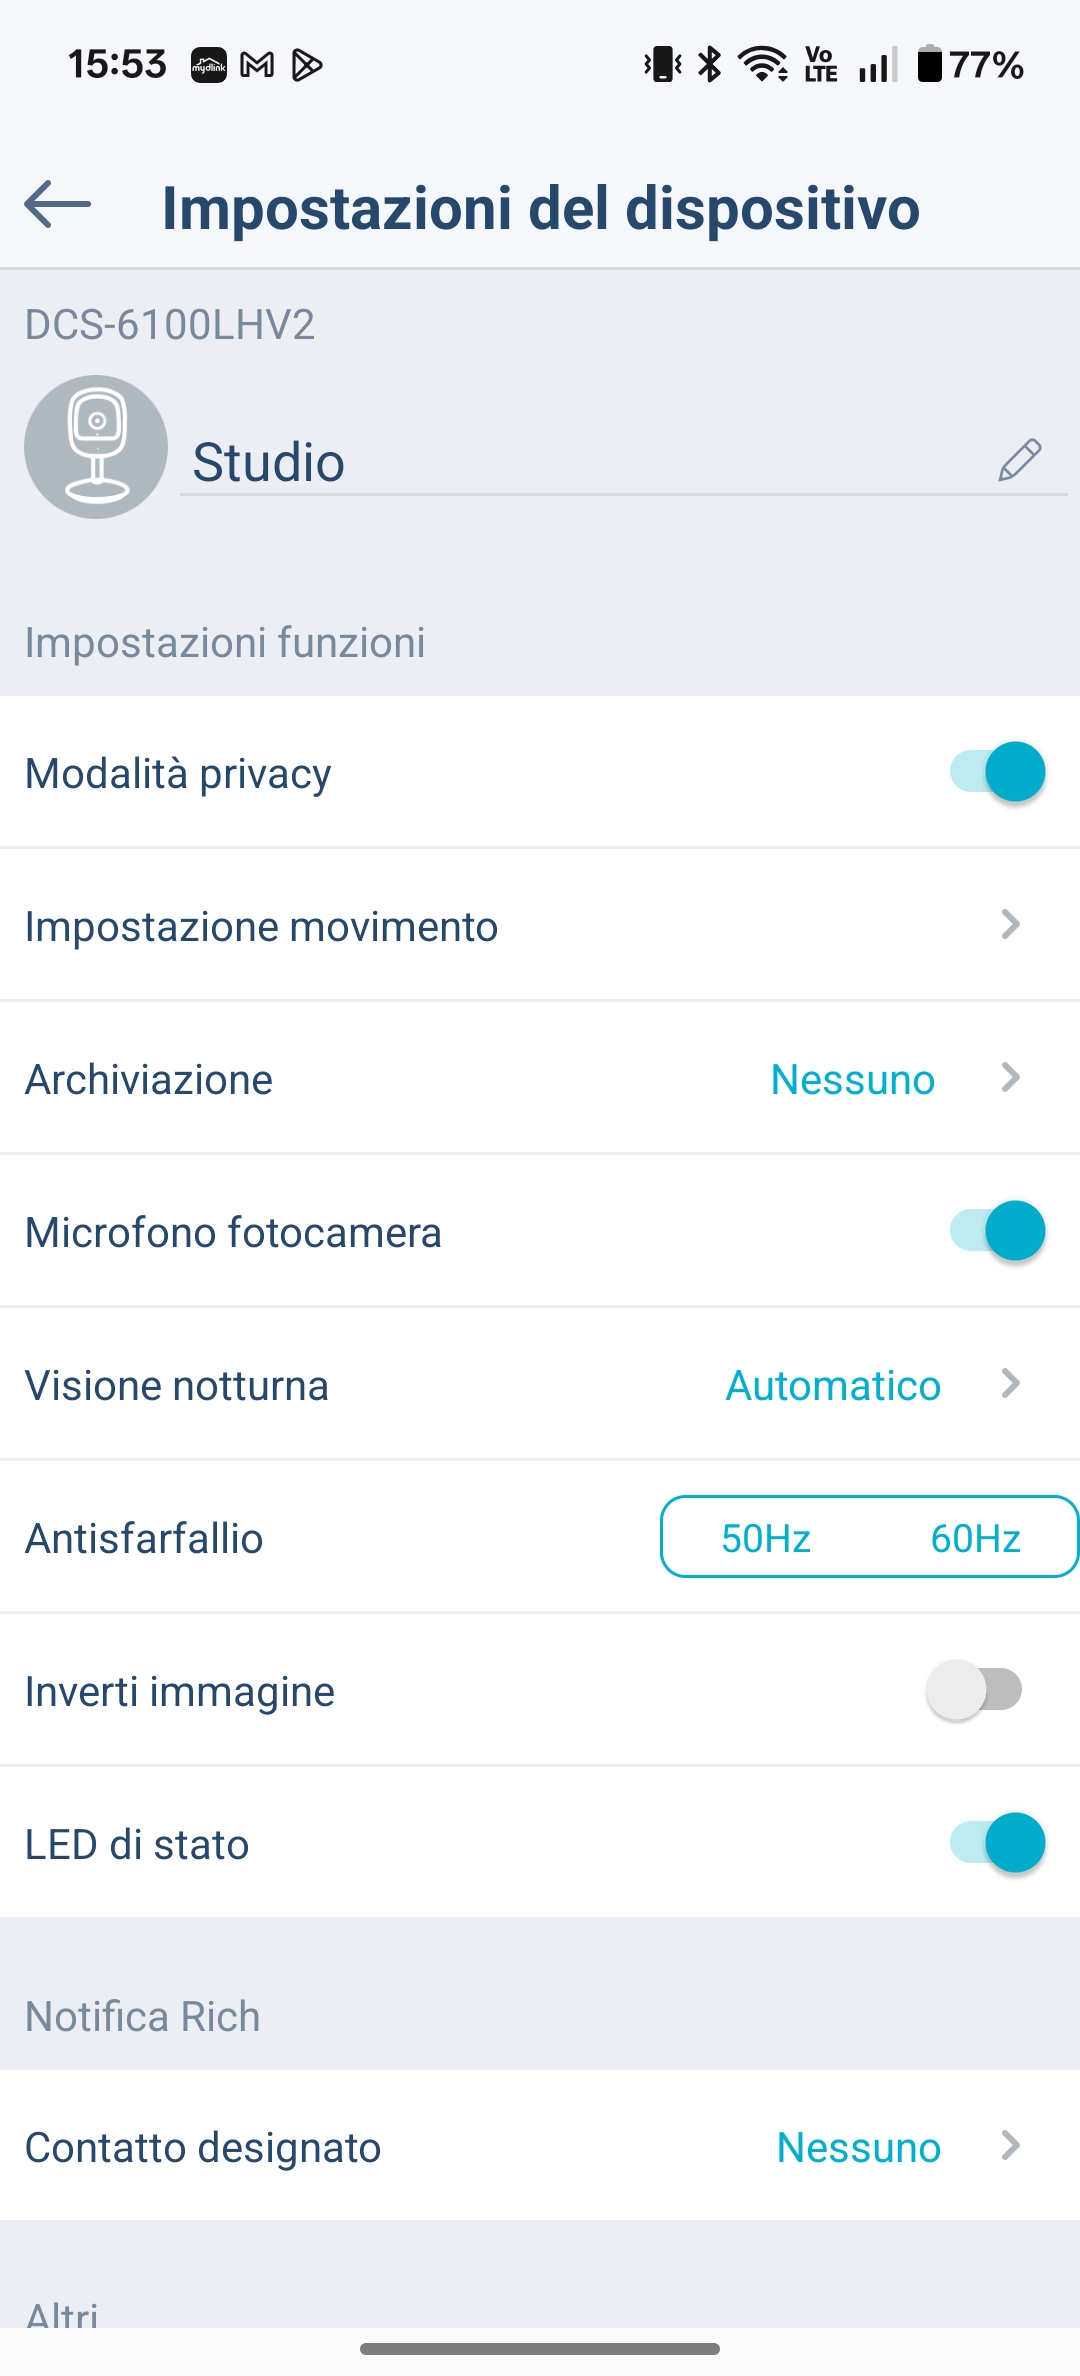Turn off the Microfono fotocamera switch

click(x=997, y=1231)
